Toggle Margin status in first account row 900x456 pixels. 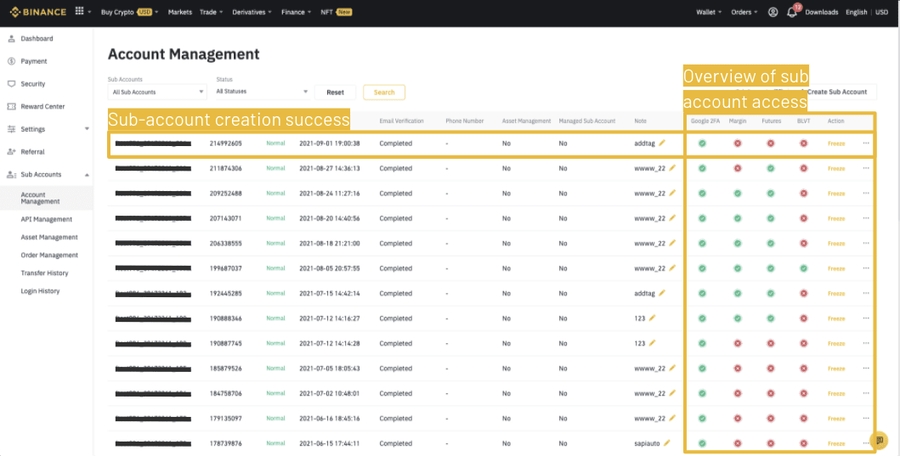738,143
